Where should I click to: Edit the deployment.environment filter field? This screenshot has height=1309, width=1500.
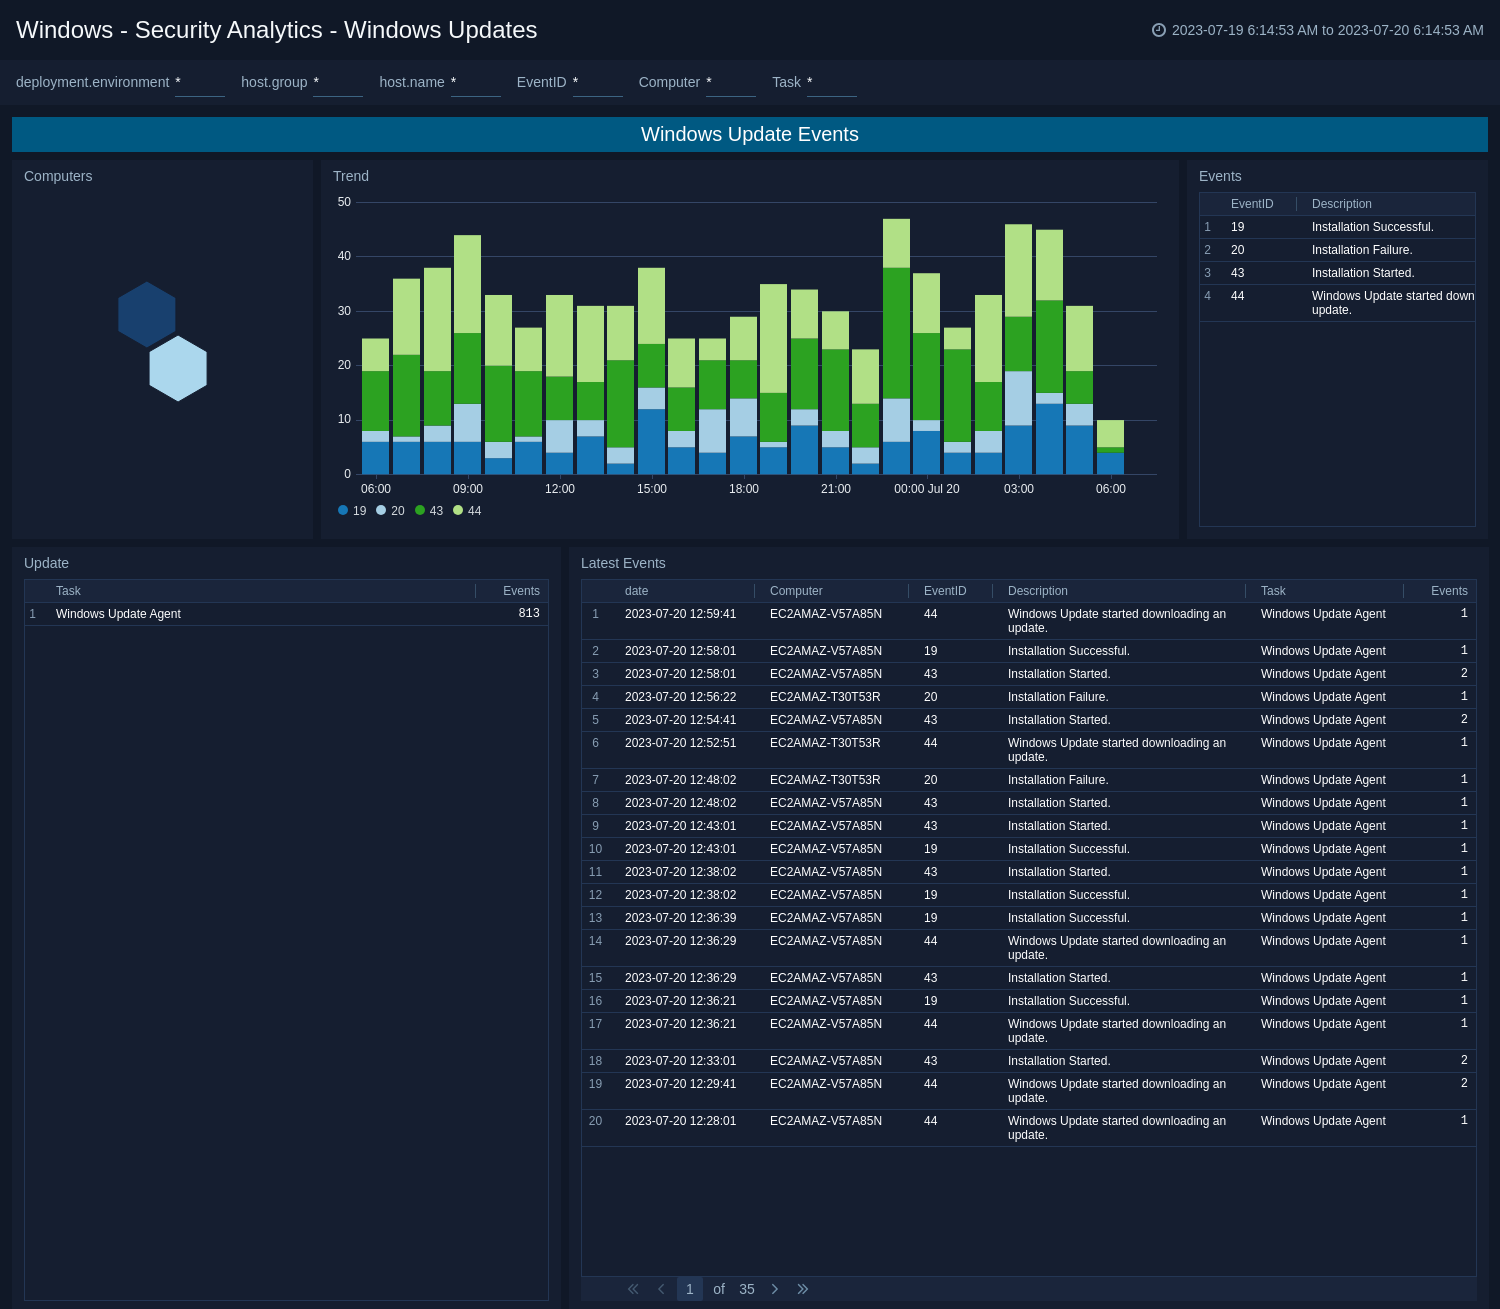[x=200, y=83]
